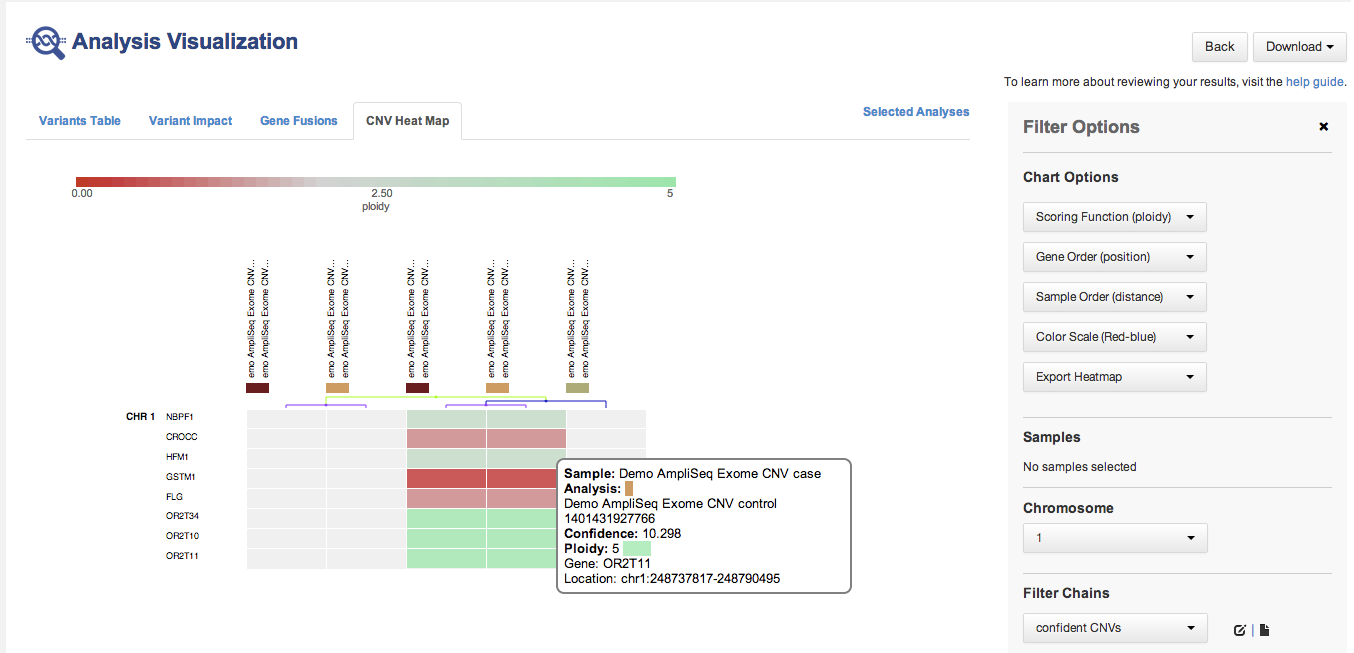Open the Variant Impact tab
The height and width of the screenshot is (653, 1354).
tap(190, 121)
